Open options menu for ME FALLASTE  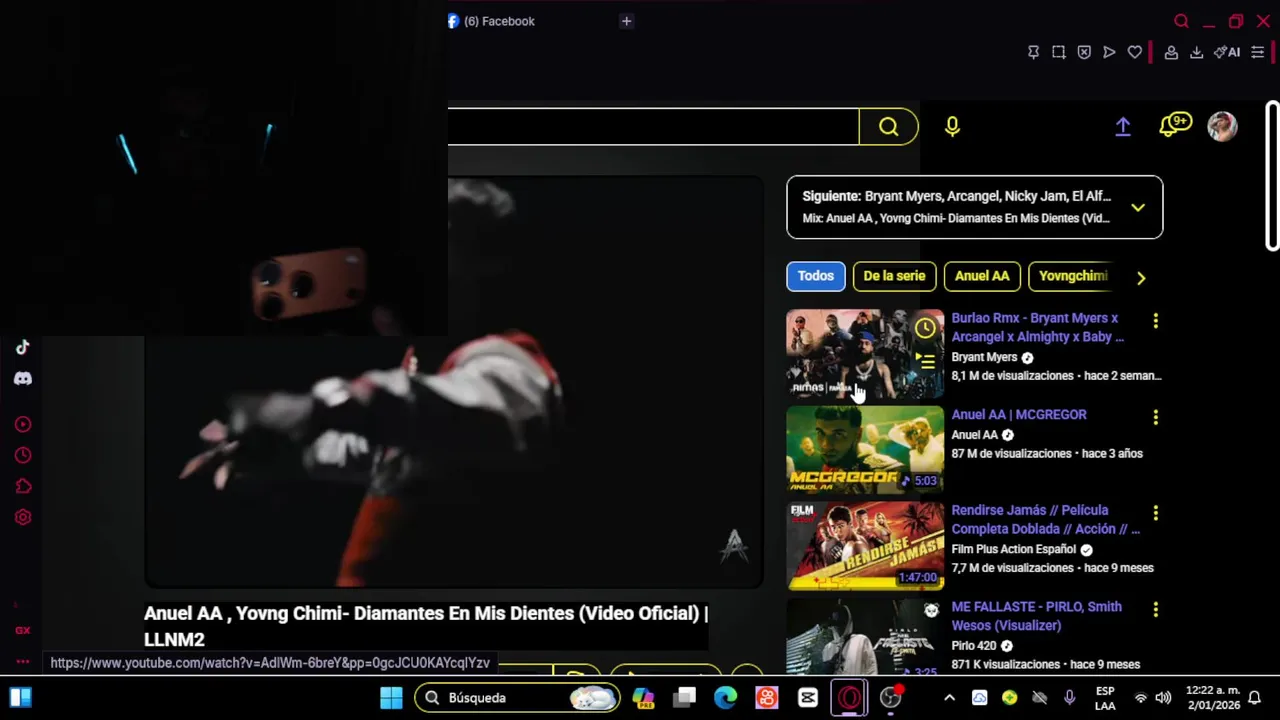click(x=1156, y=609)
